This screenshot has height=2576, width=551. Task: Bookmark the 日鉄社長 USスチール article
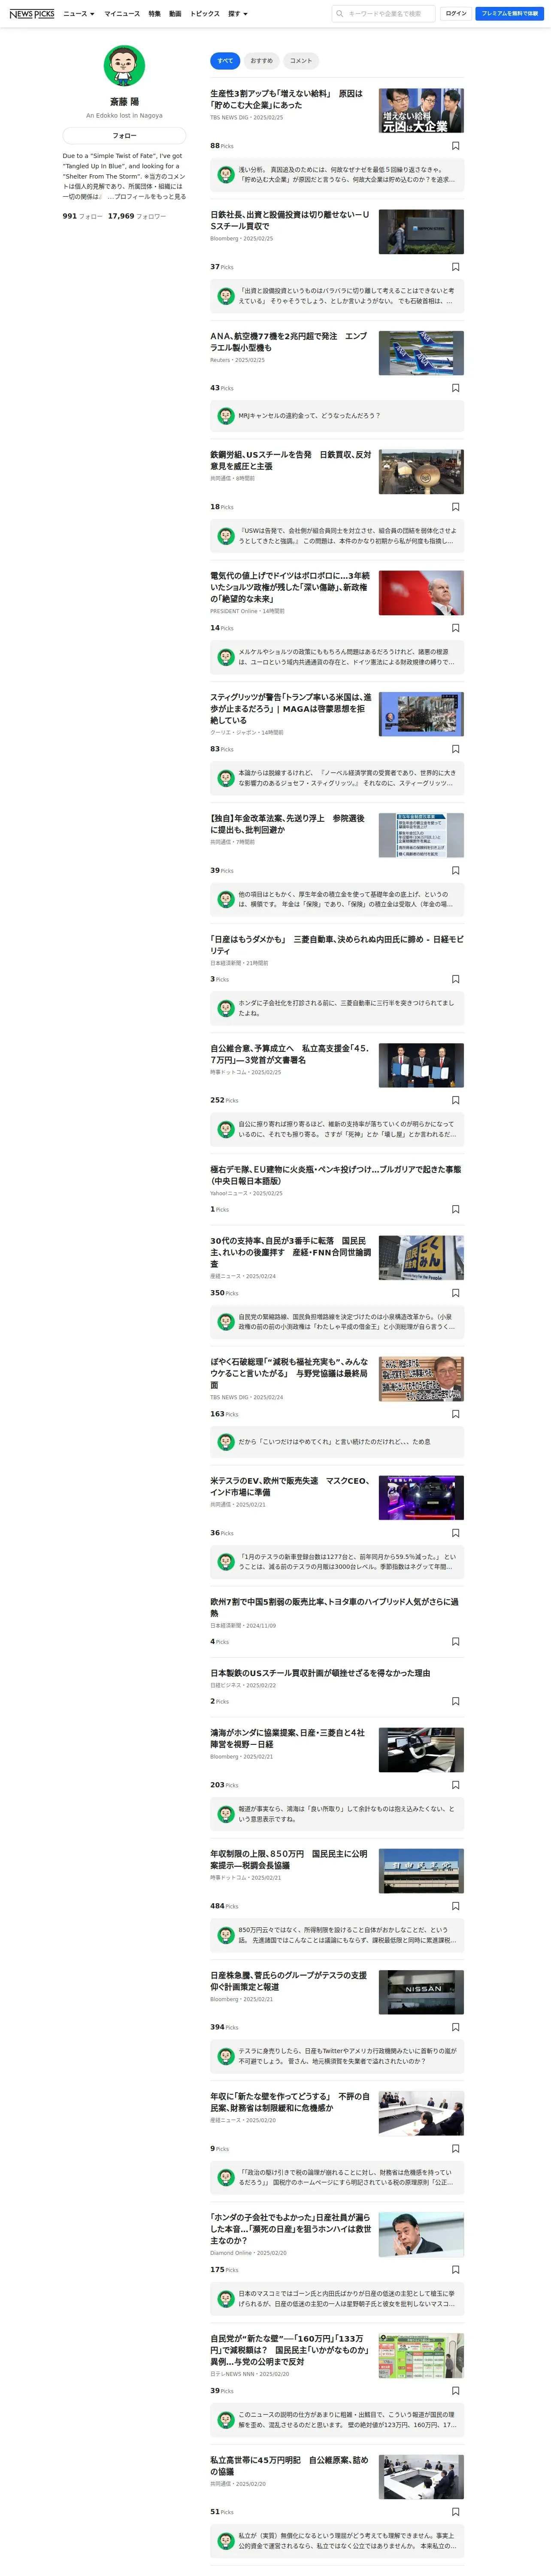pos(456,267)
